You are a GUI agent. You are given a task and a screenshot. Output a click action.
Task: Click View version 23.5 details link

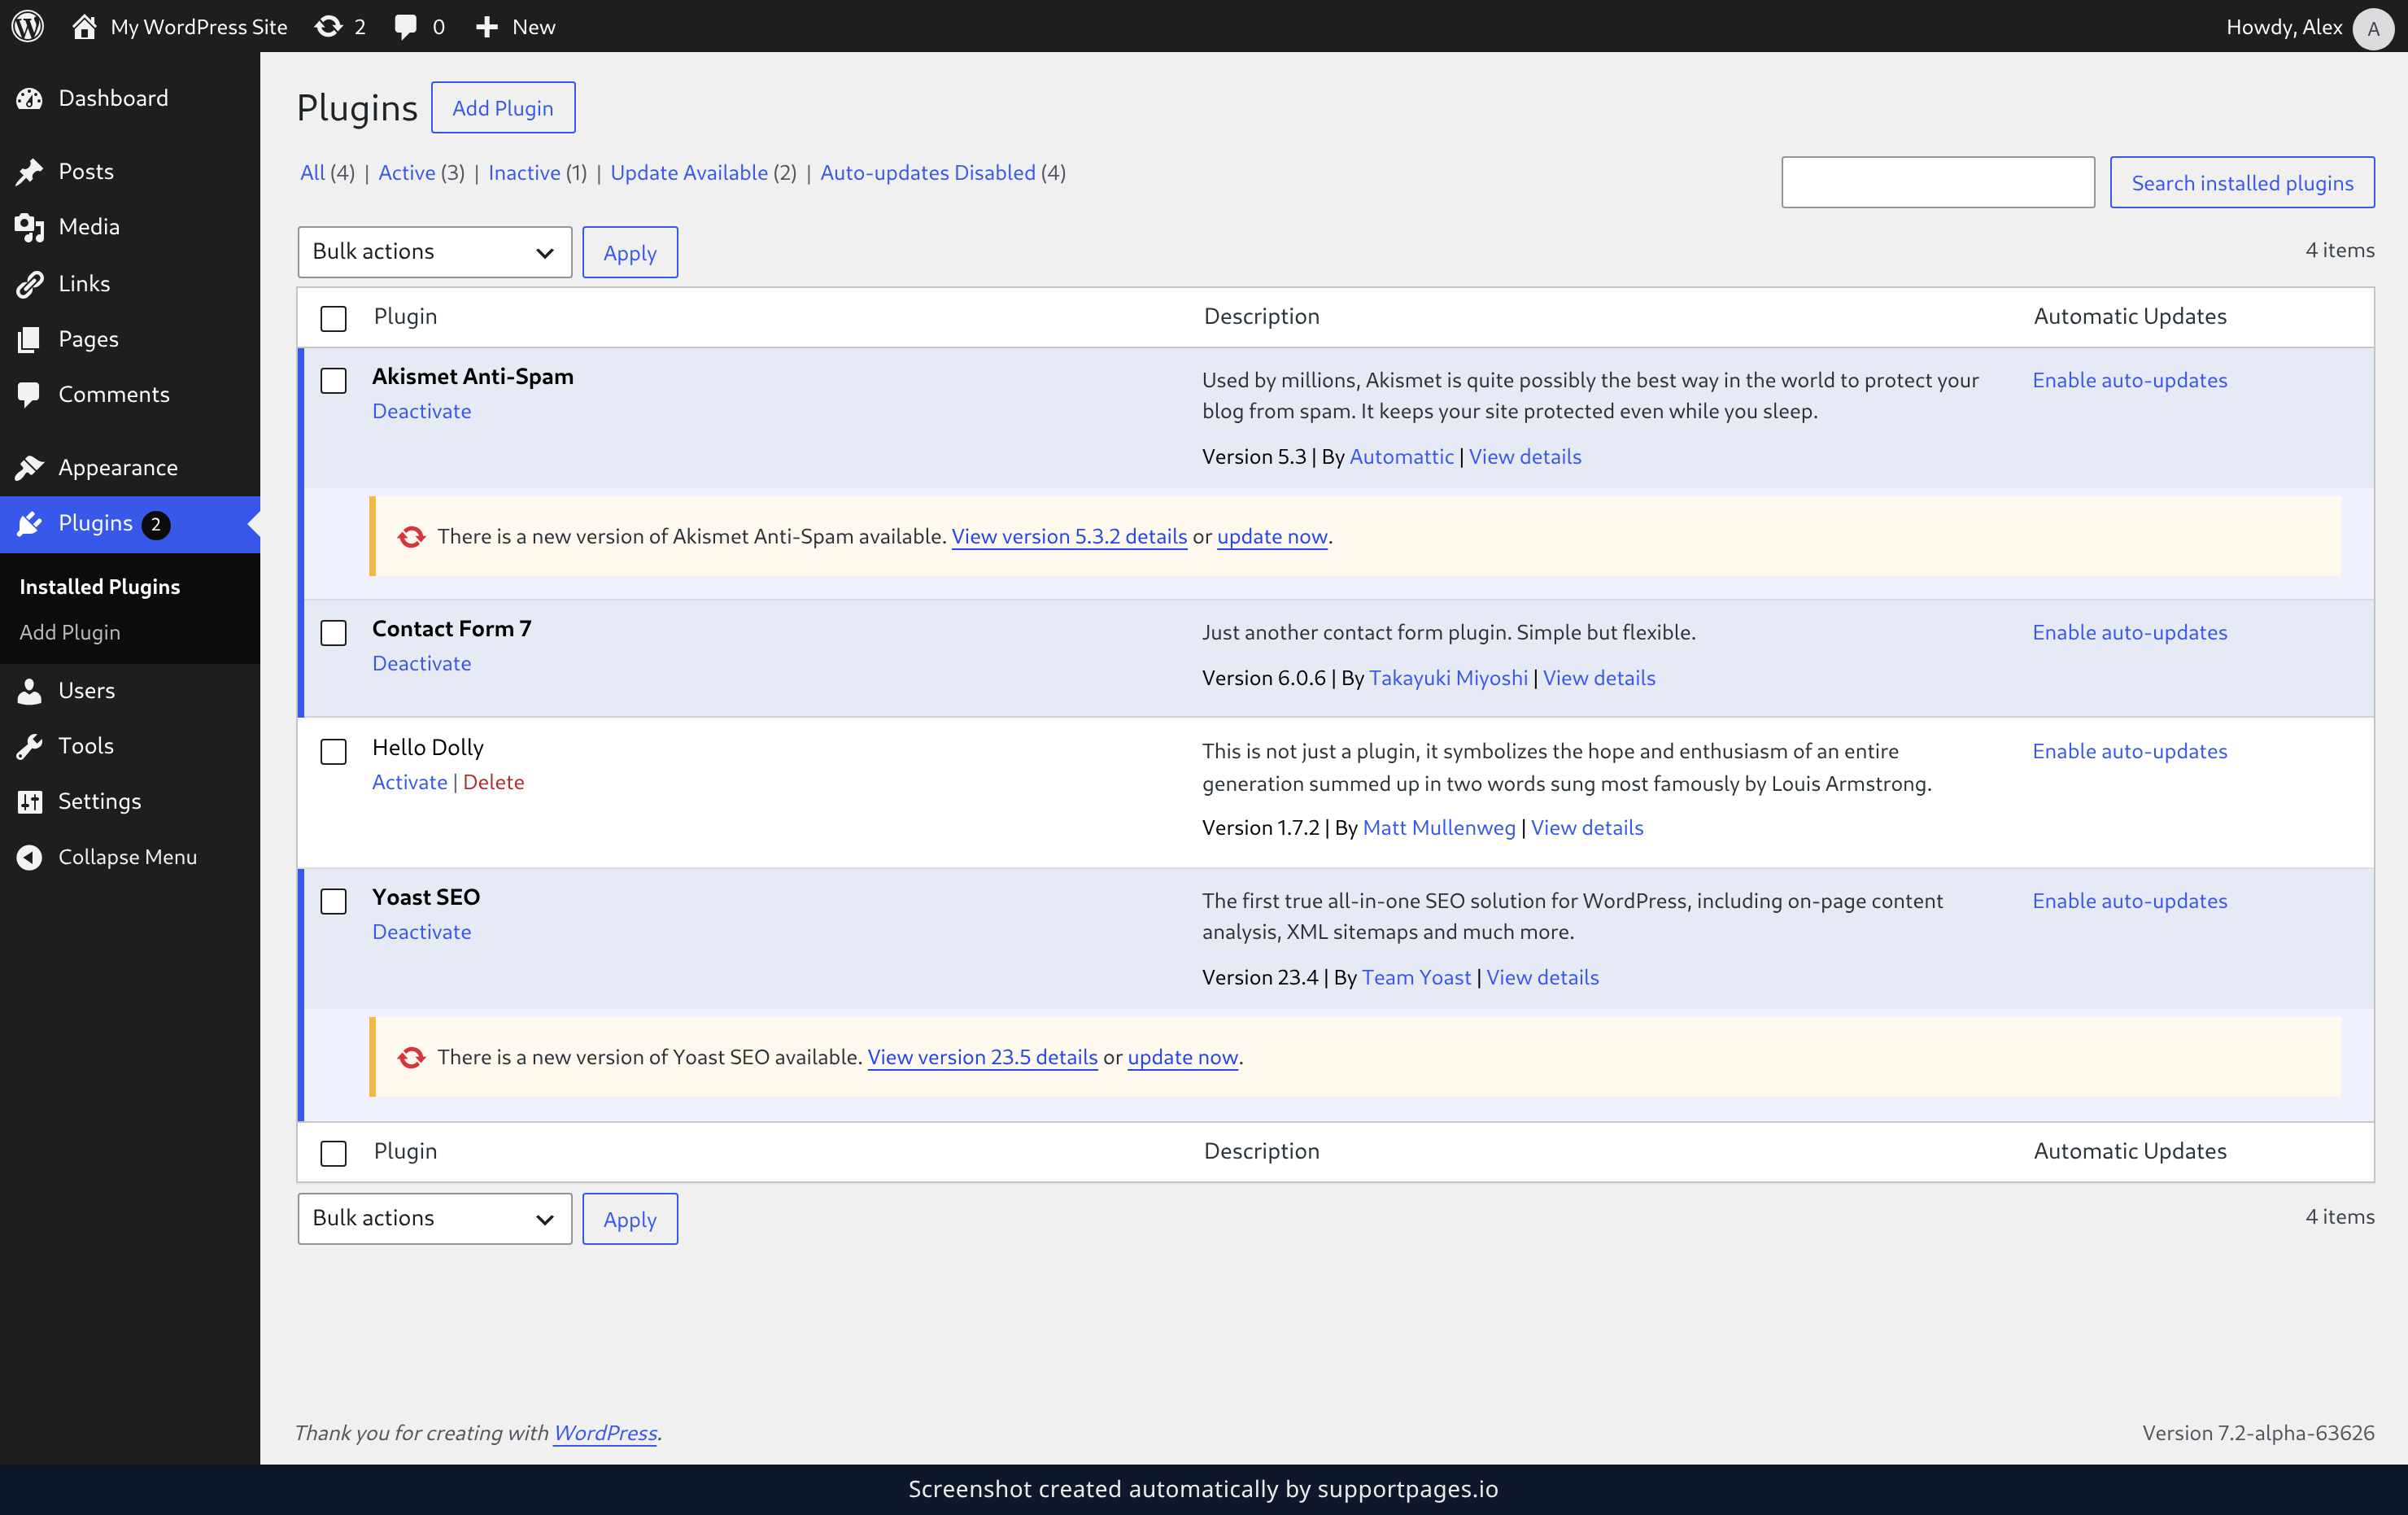(x=982, y=1057)
